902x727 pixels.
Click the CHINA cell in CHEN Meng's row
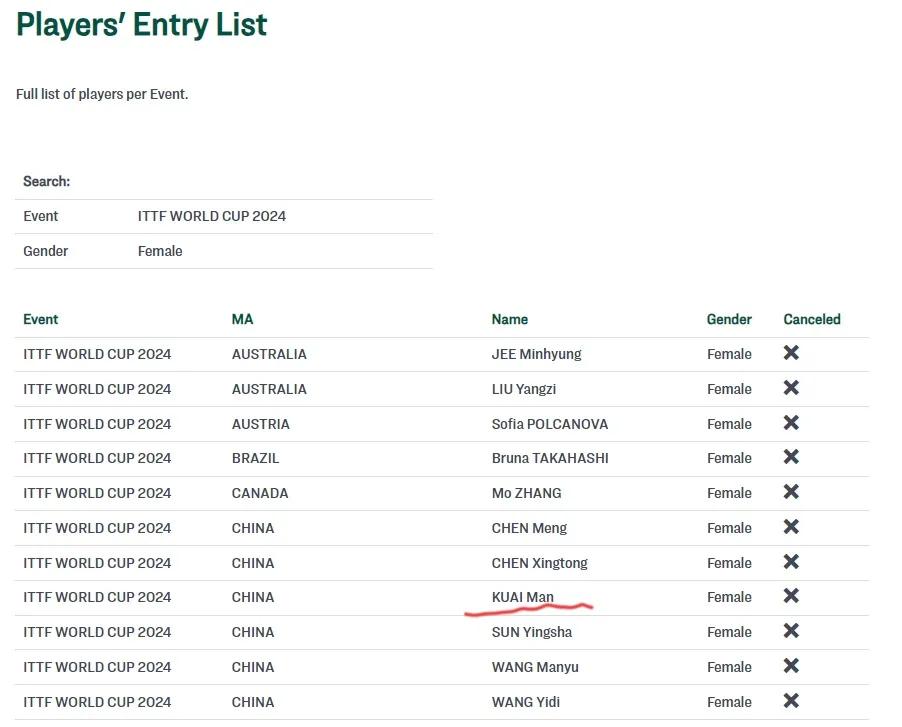(x=253, y=529)
